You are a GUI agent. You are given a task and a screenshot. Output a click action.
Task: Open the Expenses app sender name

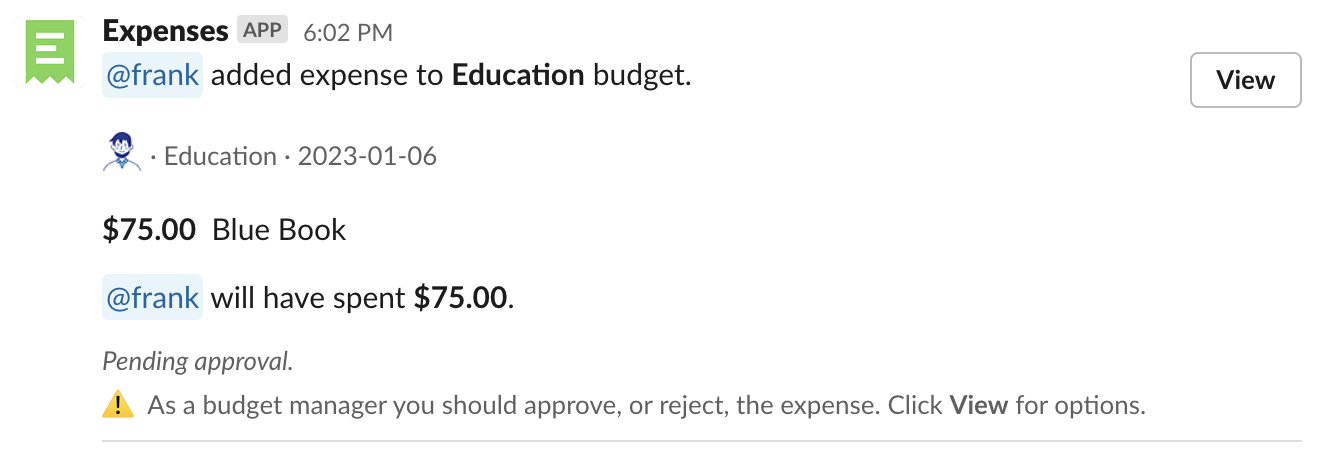click(166, 31)
